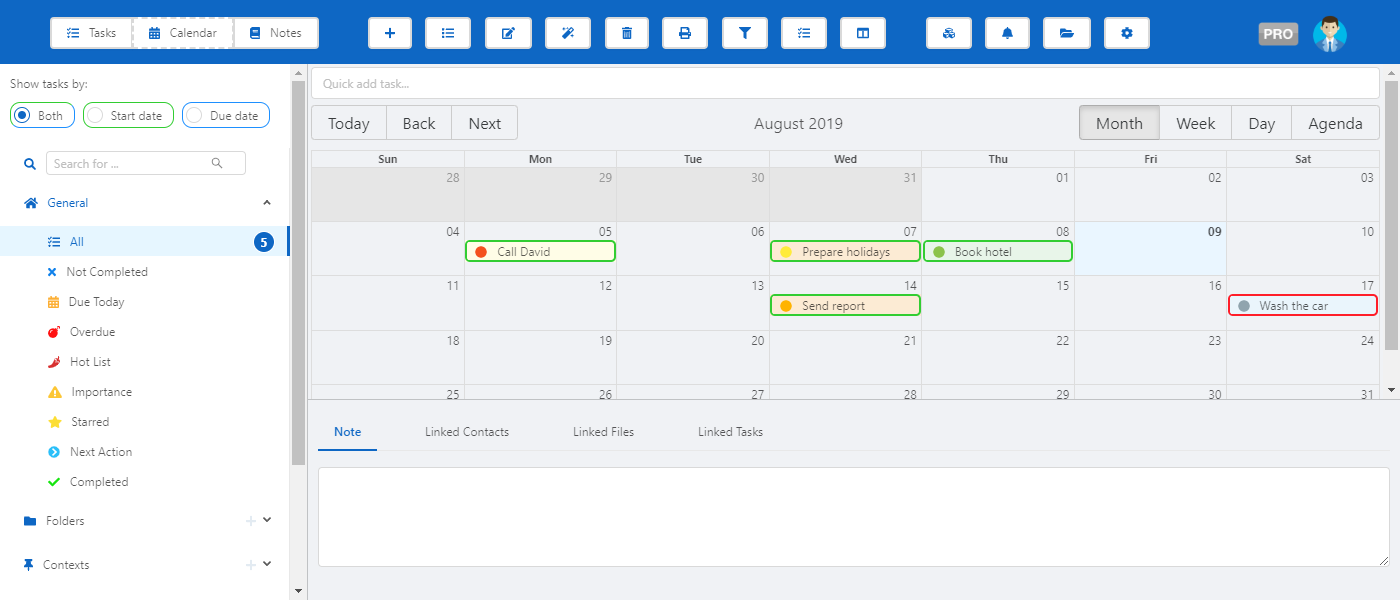Click the pencil edit icon in toolbar
Viewport: 1400px width, 600px height.
[x=508, y=33]
